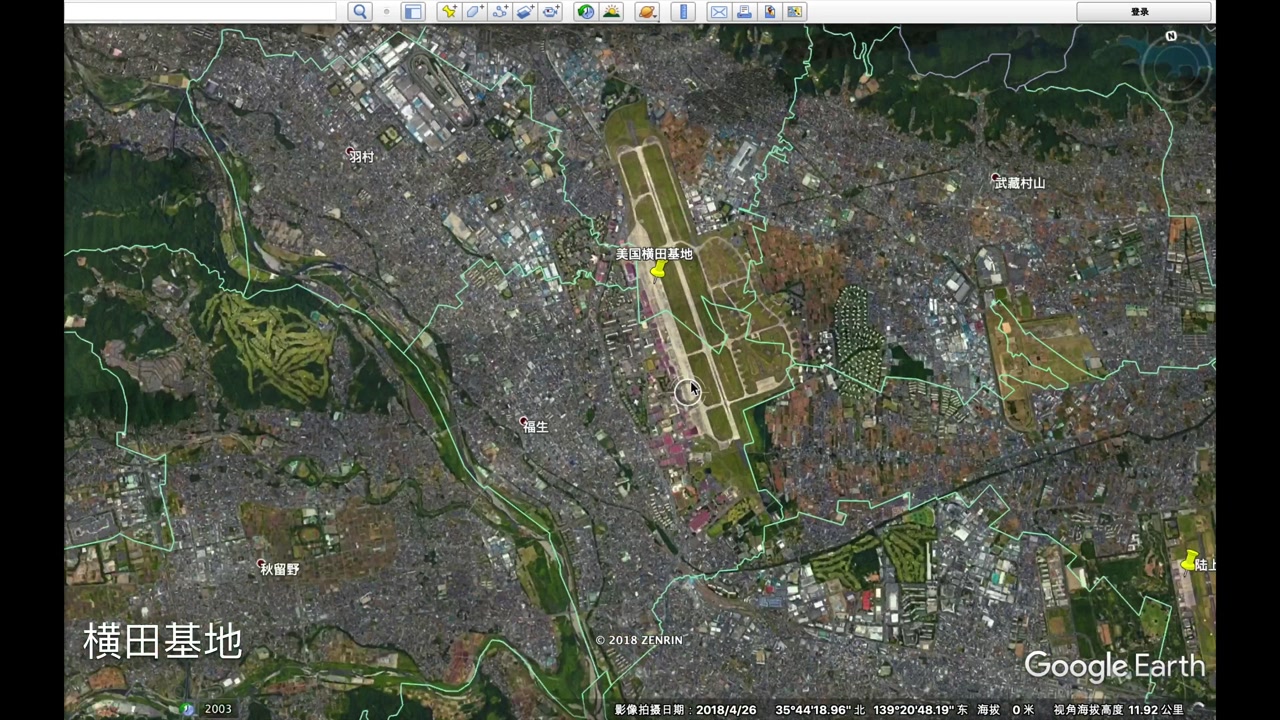Show historical imagery clock icon
This screenshot has width=1280, height=720.
pos(586,12)
